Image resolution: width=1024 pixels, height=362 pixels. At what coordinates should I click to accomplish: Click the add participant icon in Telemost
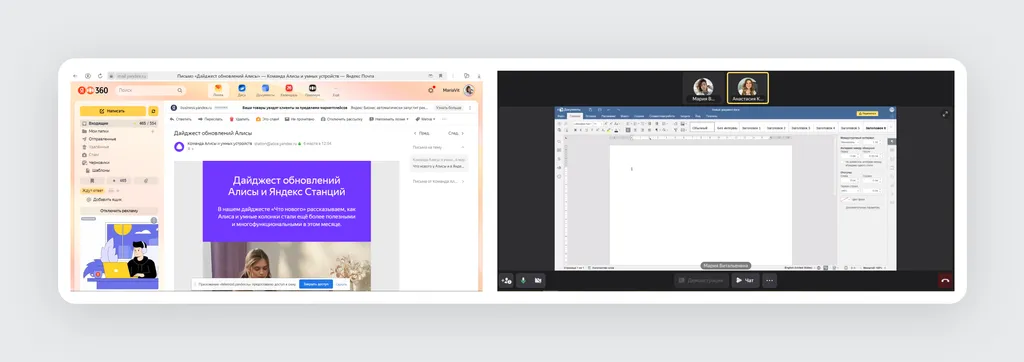506,280
